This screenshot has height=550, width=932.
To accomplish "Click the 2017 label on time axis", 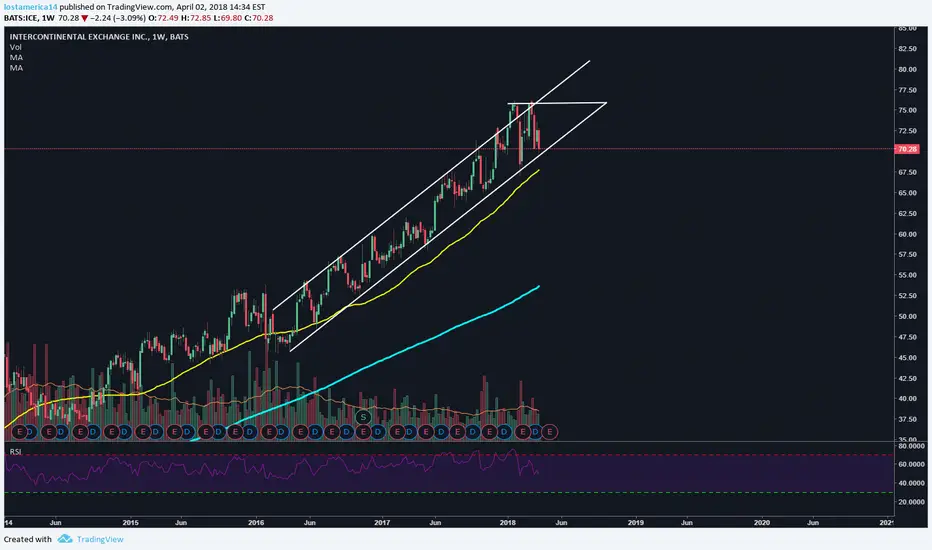I will [x=382, y=523].
